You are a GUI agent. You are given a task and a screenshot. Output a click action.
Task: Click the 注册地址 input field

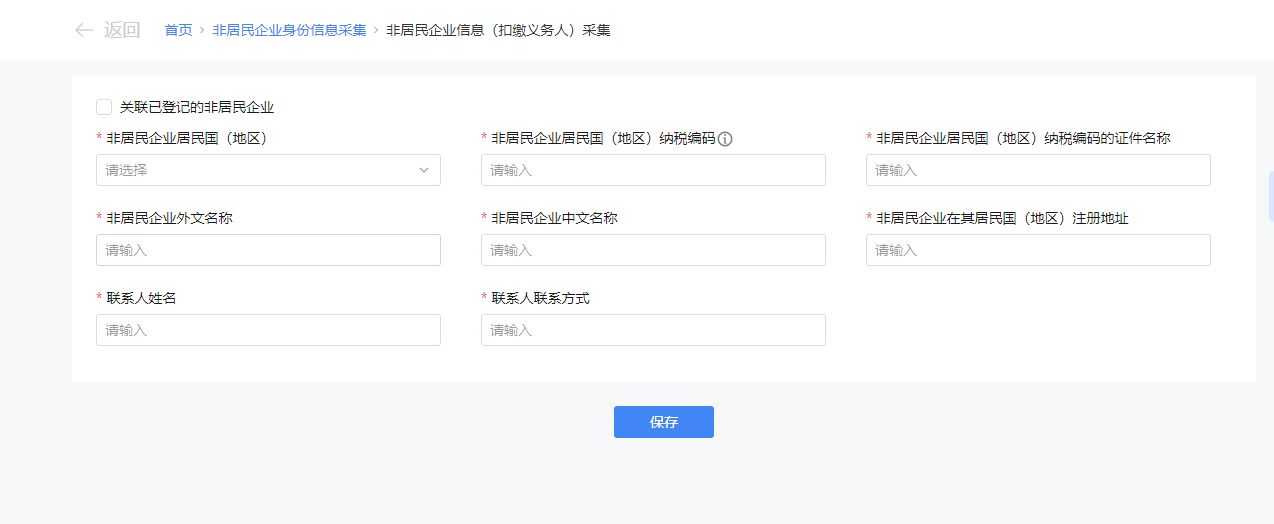1038,250
